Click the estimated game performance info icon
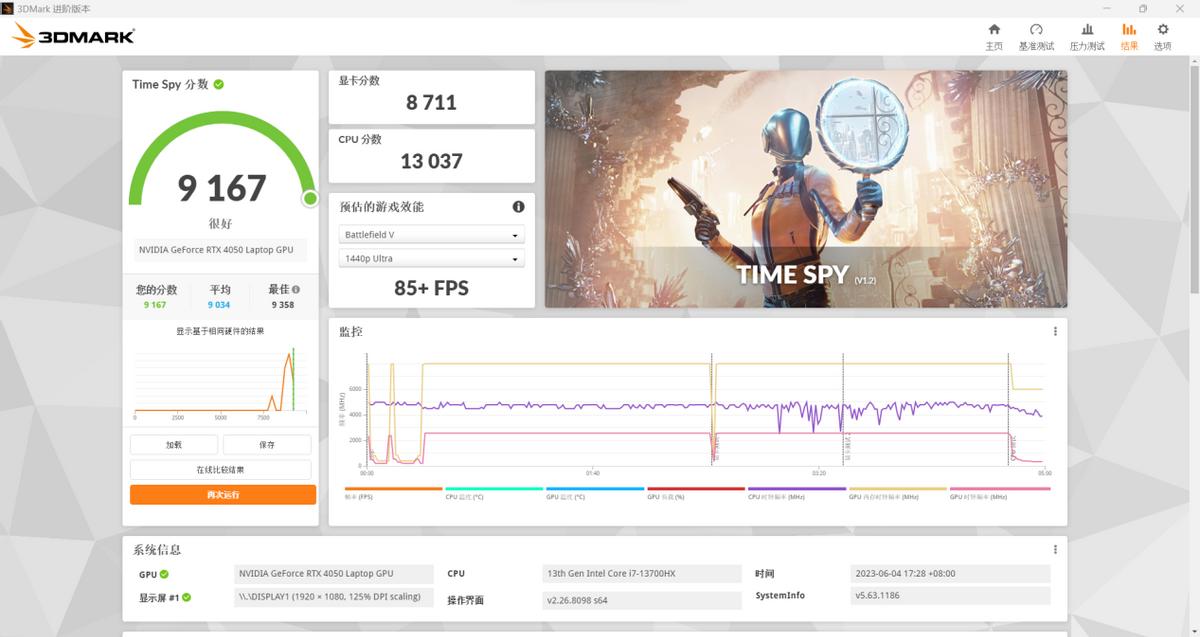The width and height of the screenshot is (1200, 637). [x=517, y=207]
